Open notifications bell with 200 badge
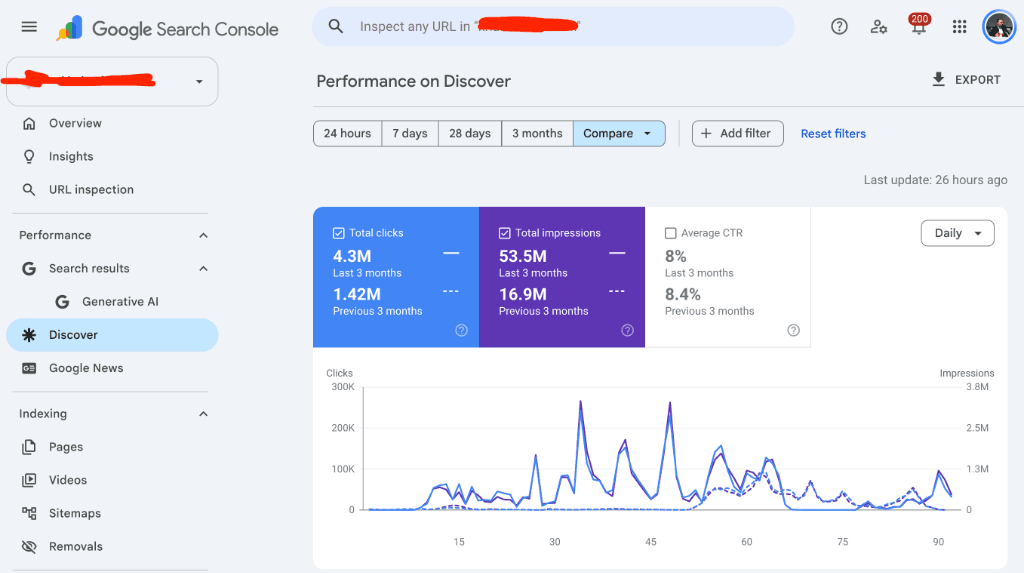This screenshot has width=1024, height=573. click(x=919, y=25)
